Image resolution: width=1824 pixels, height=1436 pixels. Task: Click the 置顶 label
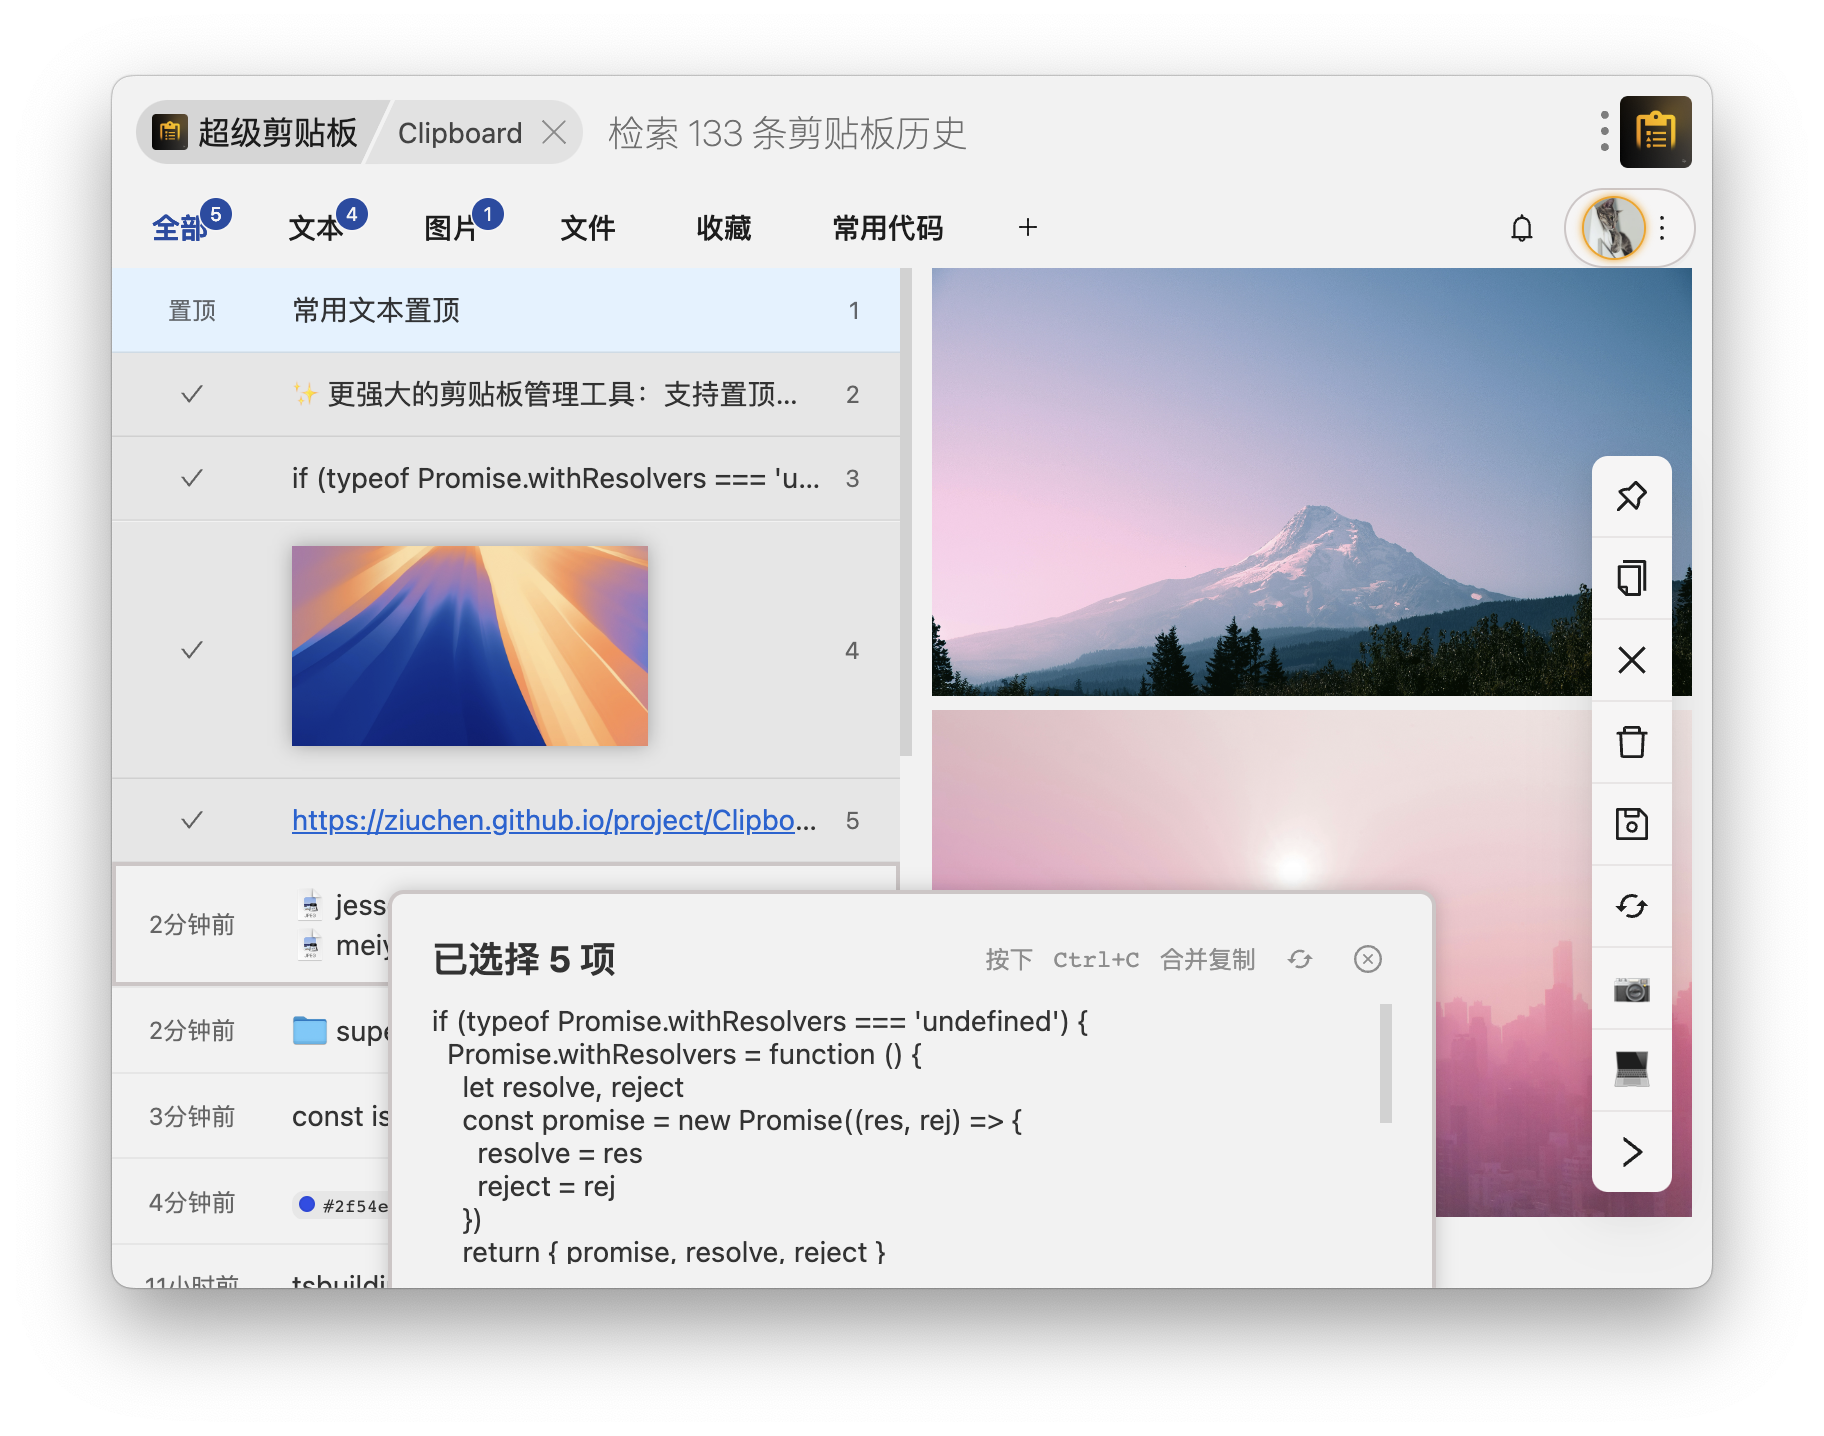[192, 310]
